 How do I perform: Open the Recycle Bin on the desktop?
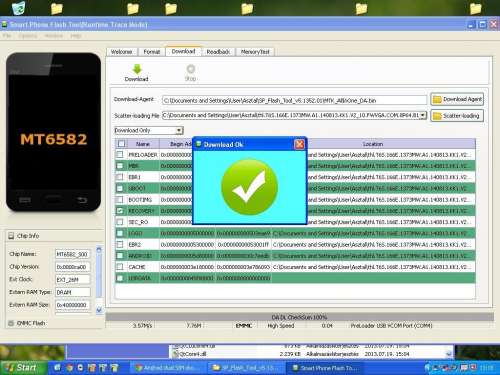coord(19,7)
